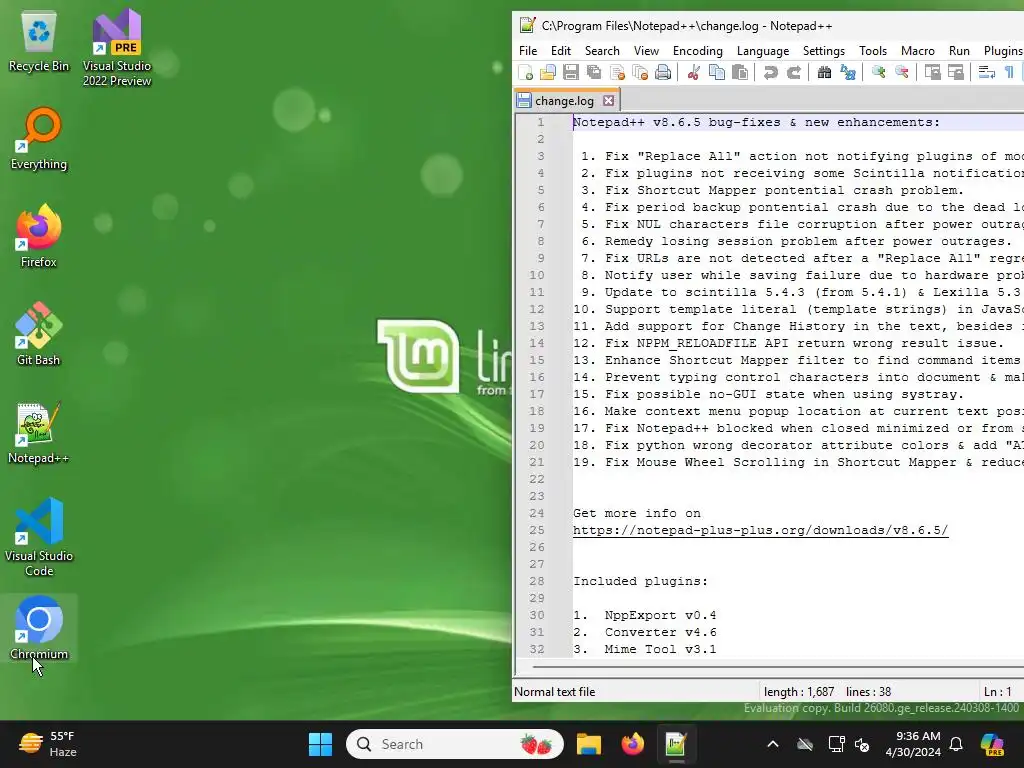This screenshot has height=768, width=1024.
Task: Open the Encoding menu
Action: pos(697,51)
